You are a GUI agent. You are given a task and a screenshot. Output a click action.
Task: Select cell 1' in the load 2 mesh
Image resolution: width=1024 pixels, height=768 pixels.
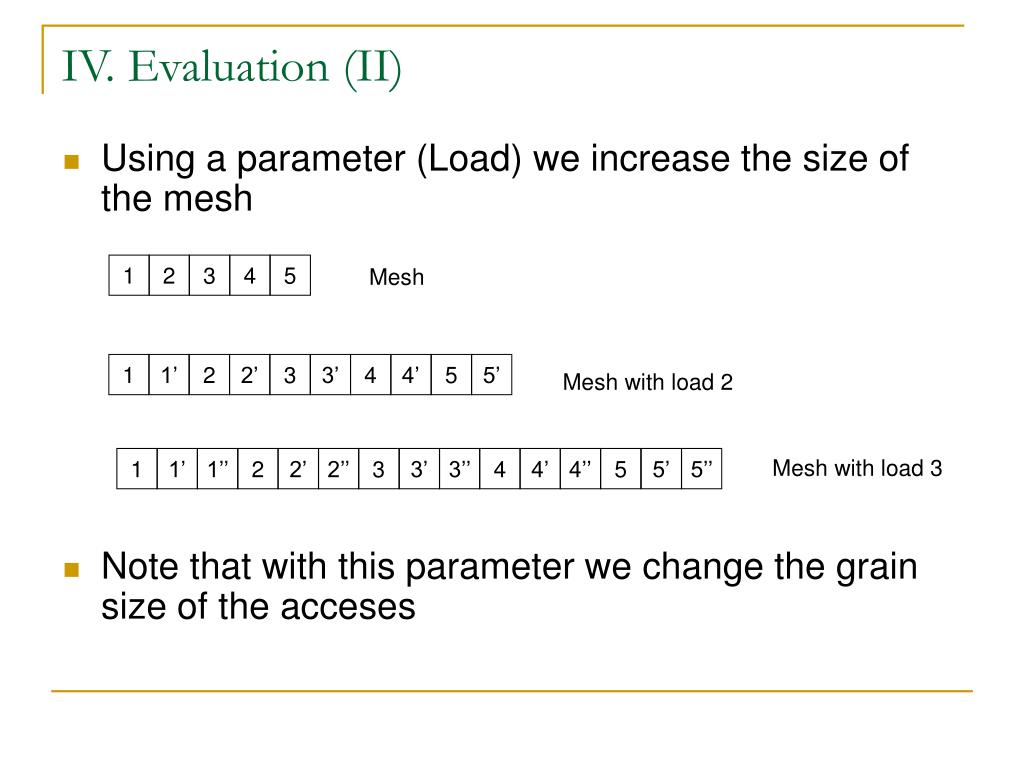coord(169,375)
